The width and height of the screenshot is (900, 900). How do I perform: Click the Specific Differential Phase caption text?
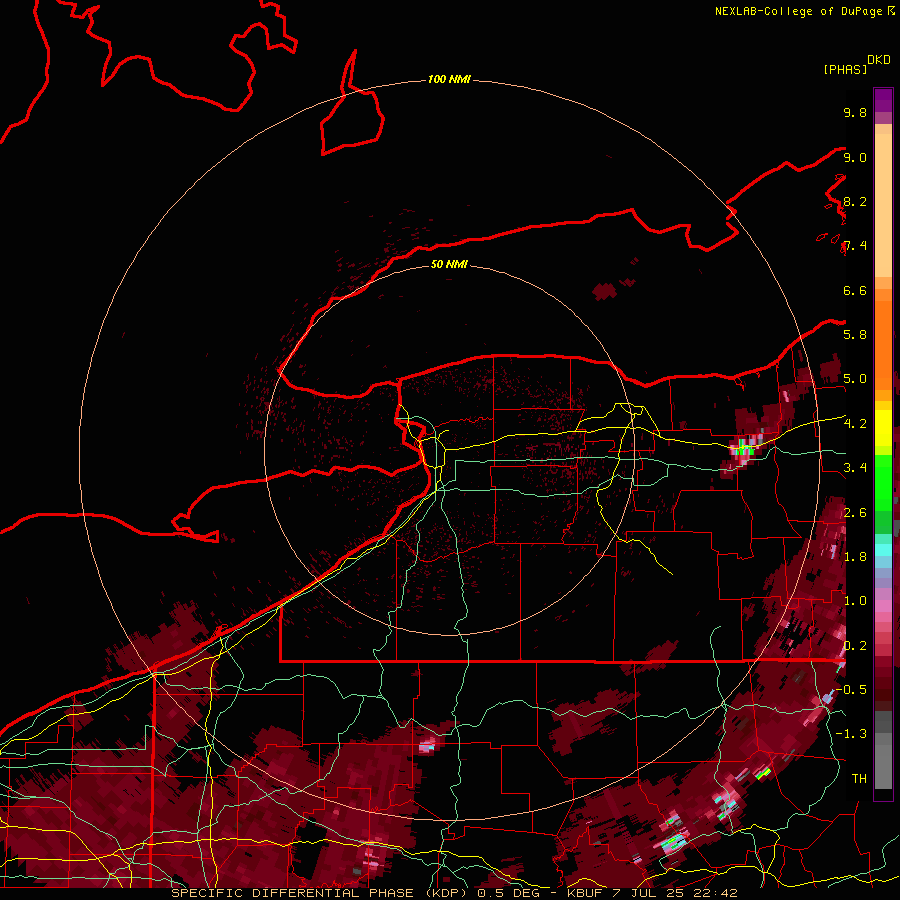coord(455,893)
